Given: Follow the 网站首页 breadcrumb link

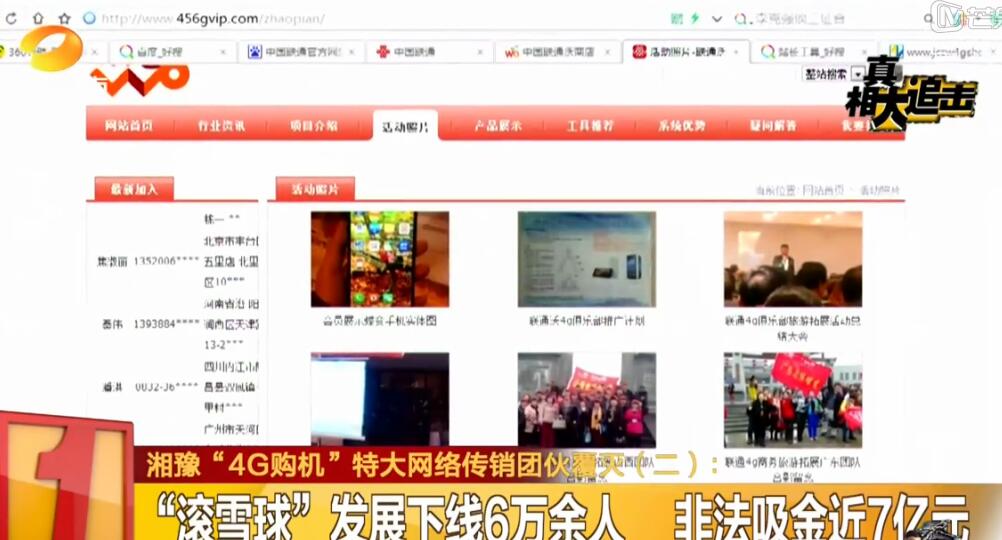Looking at the screenshot, I should 823,190.
